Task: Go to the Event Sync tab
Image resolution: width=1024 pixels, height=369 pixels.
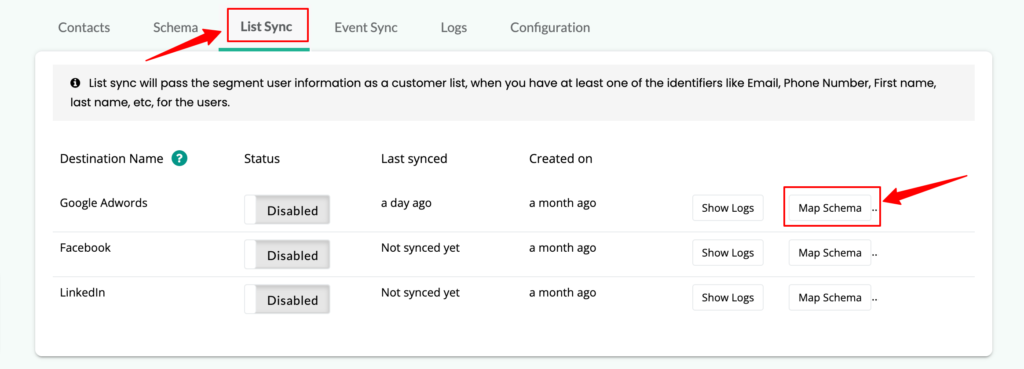Action: pos(366,27)
